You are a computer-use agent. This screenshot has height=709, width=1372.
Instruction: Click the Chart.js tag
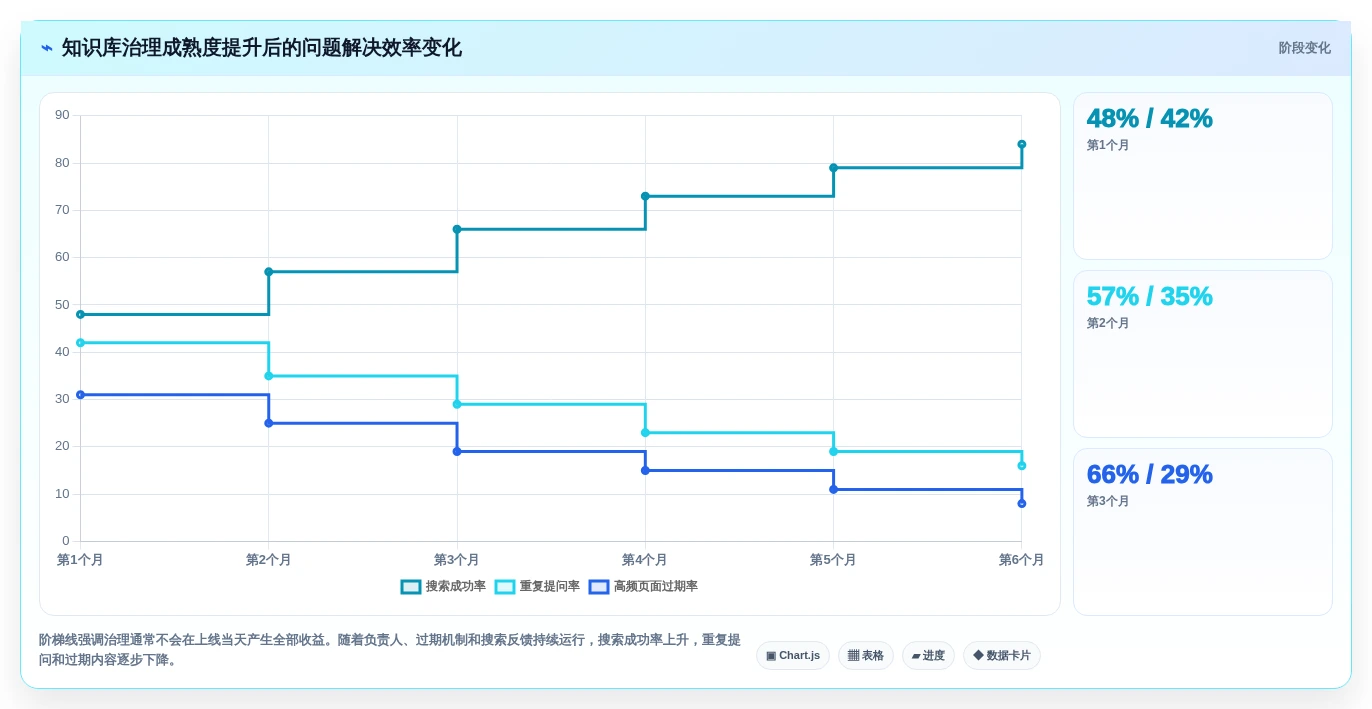pos(793,656)
